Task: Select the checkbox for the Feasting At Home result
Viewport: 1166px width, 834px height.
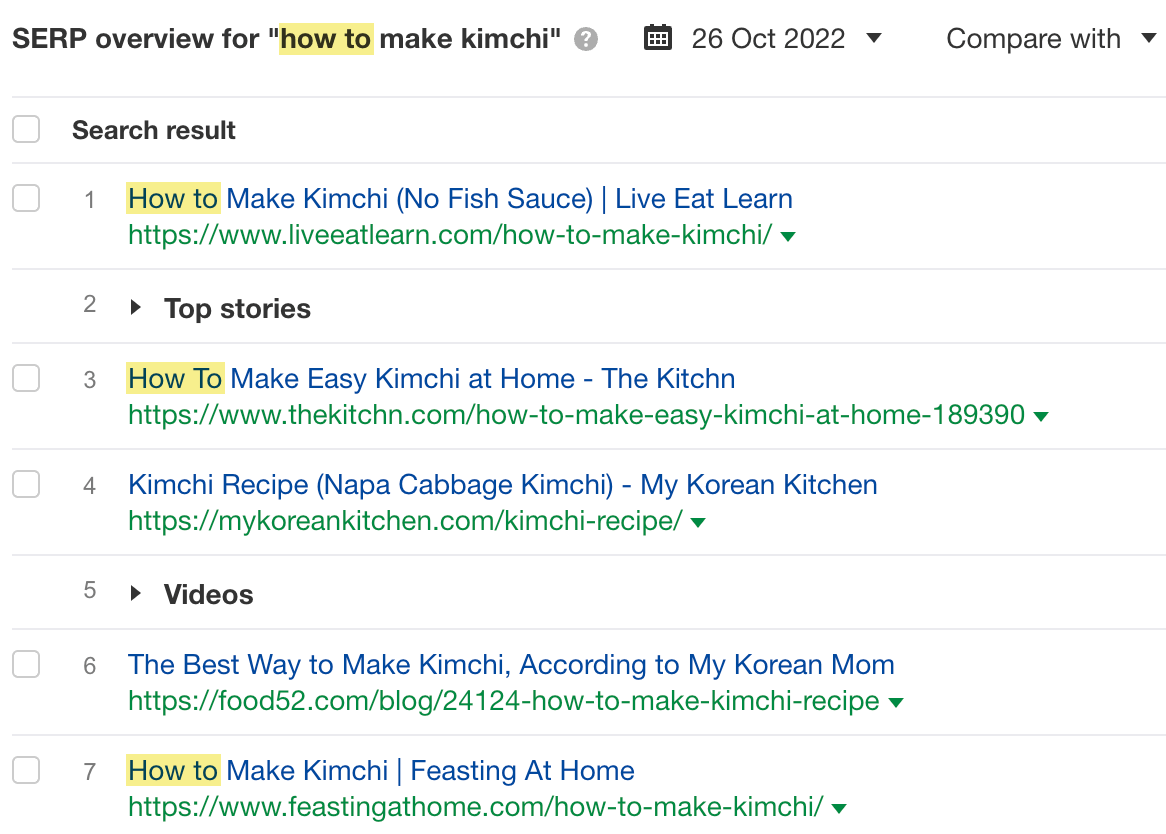Action: [x=26, y=771]
